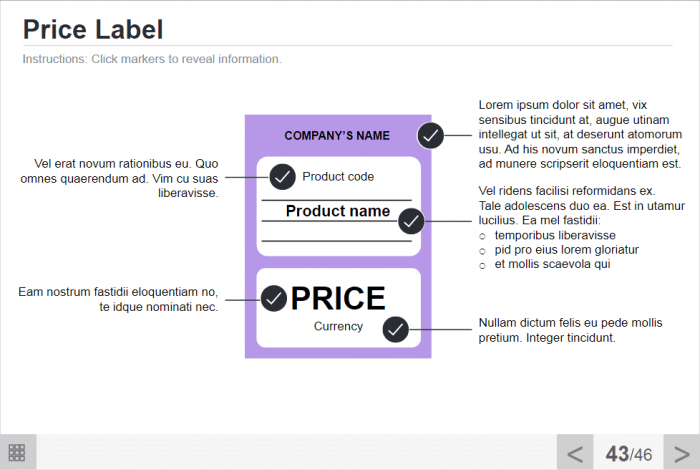Click the instructions text below the title
Image resolution: width=700 pixels, height=470 pixels.
tap(152, 59)
